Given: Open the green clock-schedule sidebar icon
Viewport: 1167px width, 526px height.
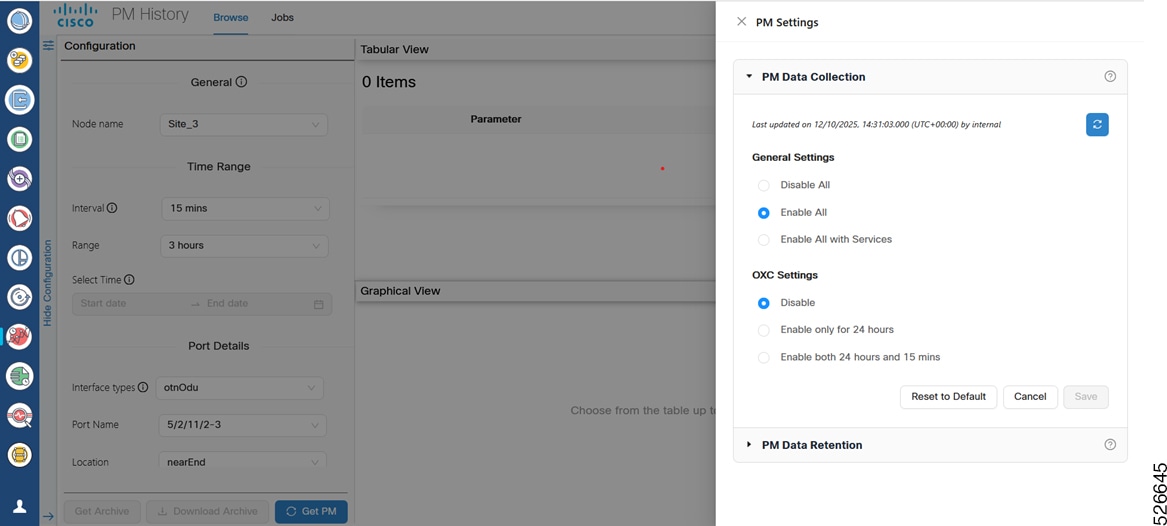Looking at the screenshot, I should pos(19,376).
